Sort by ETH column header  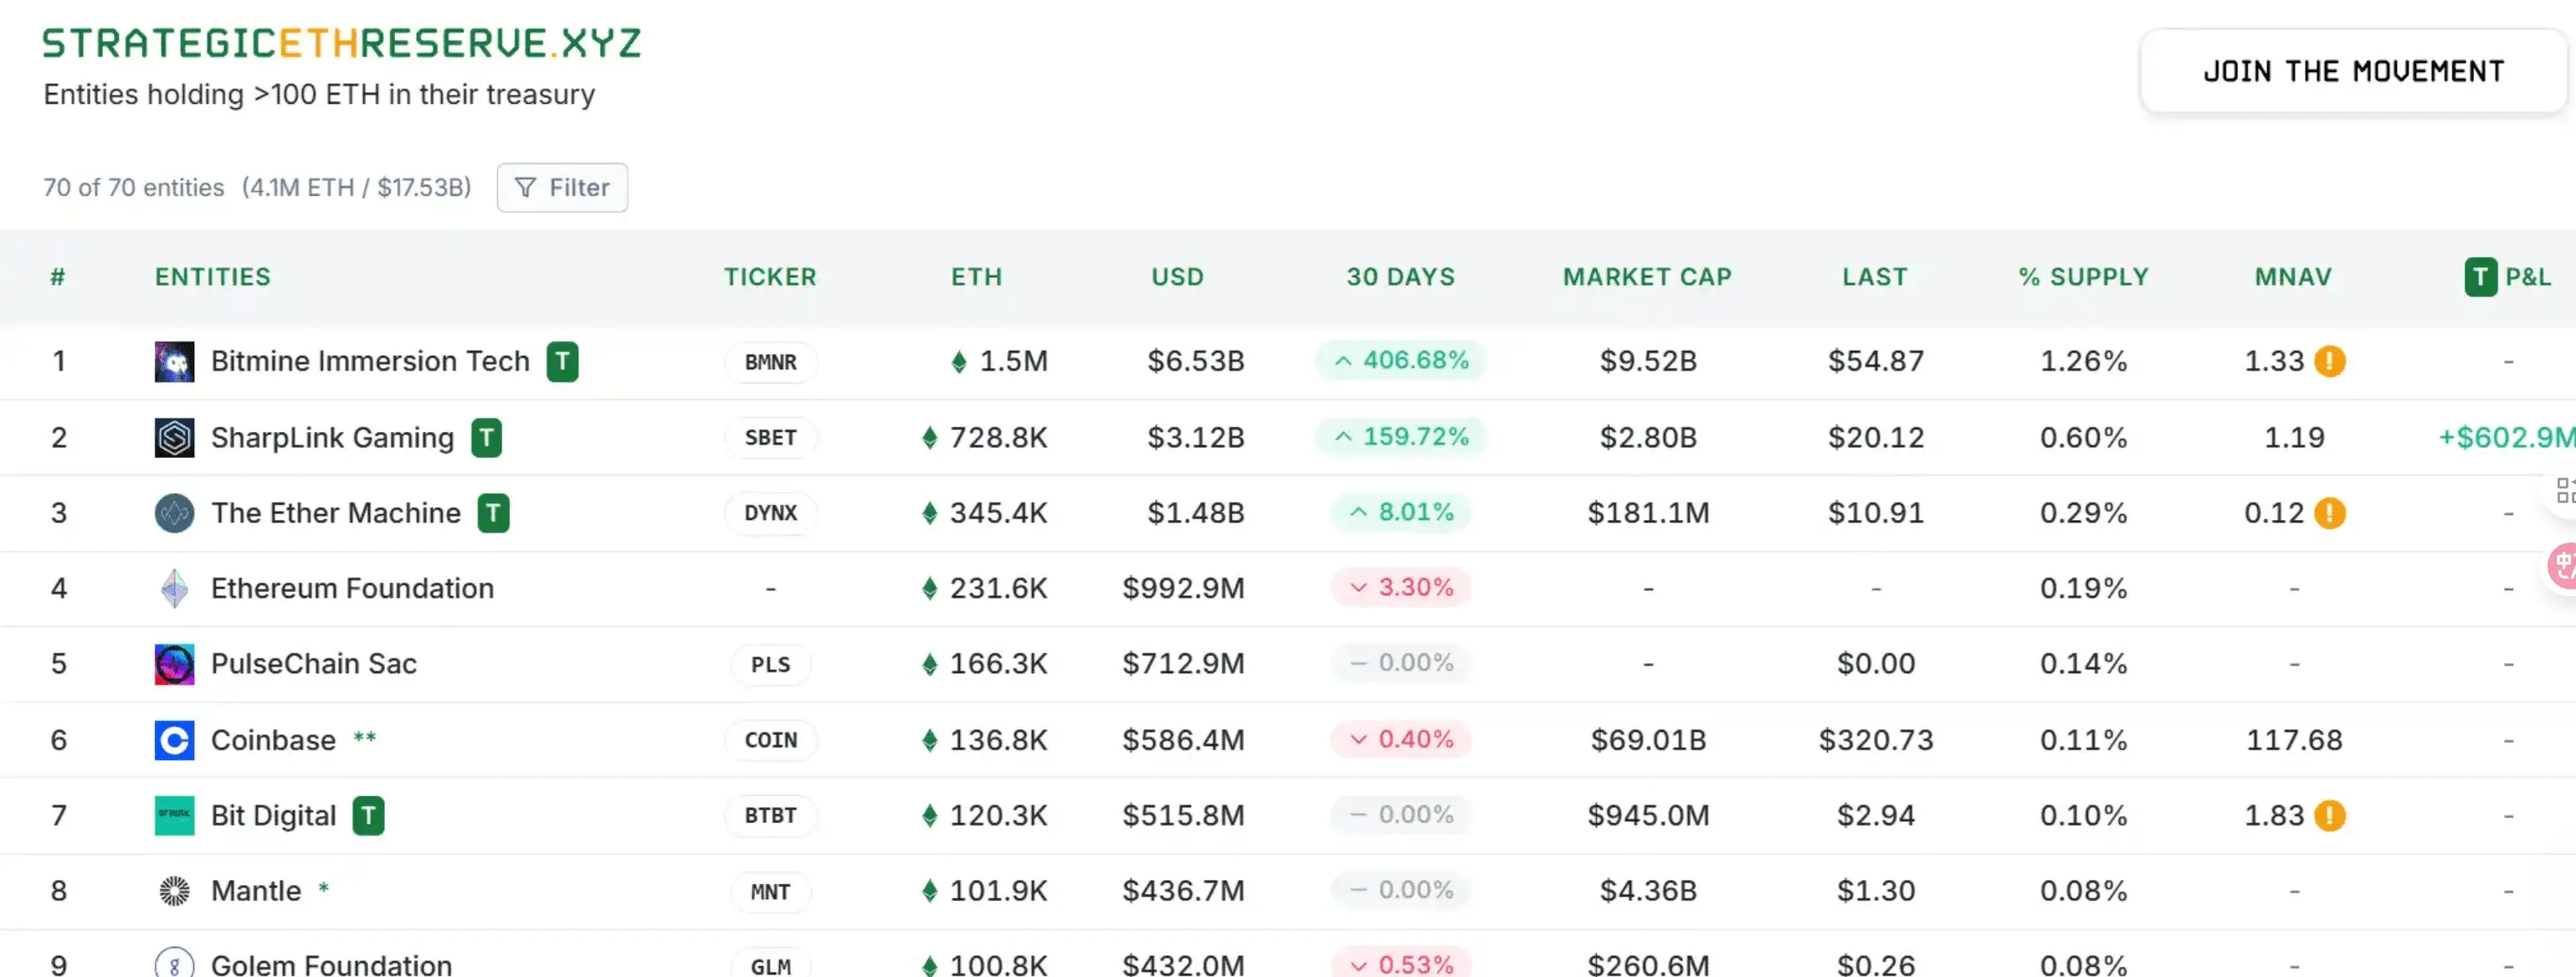(x=976, y=277)
